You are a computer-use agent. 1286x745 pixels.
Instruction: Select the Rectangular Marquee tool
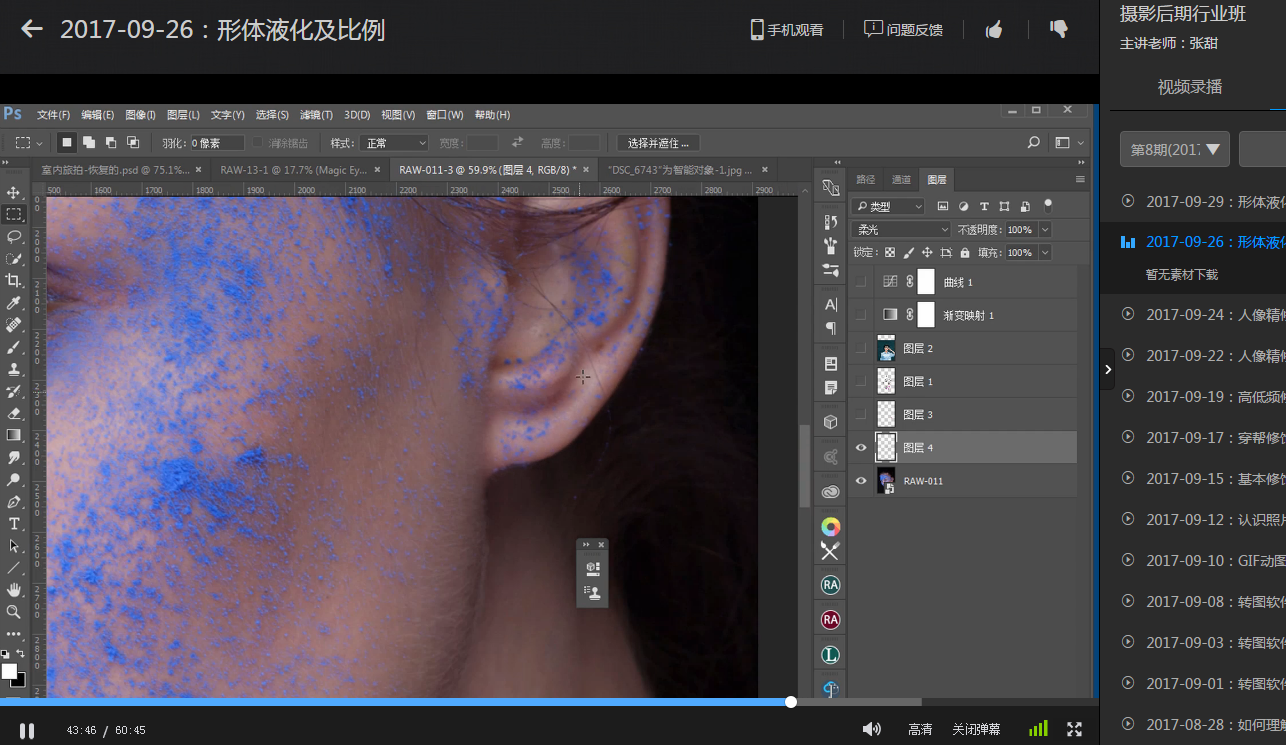(x=14, y=214)
